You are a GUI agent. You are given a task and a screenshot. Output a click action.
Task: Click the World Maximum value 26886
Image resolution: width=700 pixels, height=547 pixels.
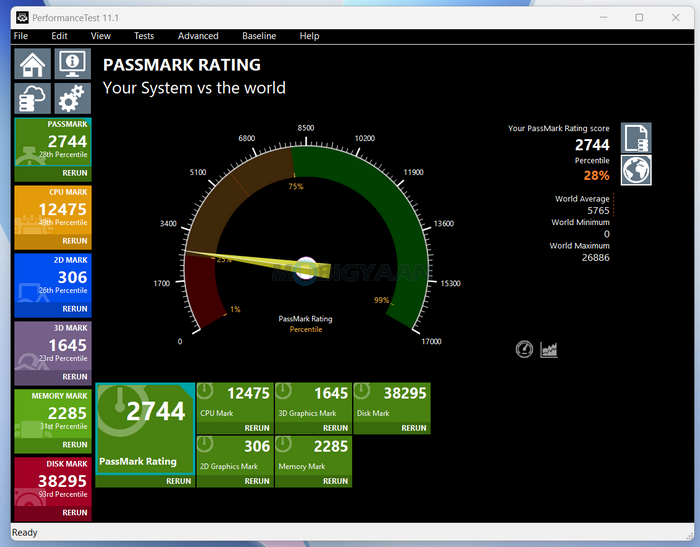(x=596, y=257)
